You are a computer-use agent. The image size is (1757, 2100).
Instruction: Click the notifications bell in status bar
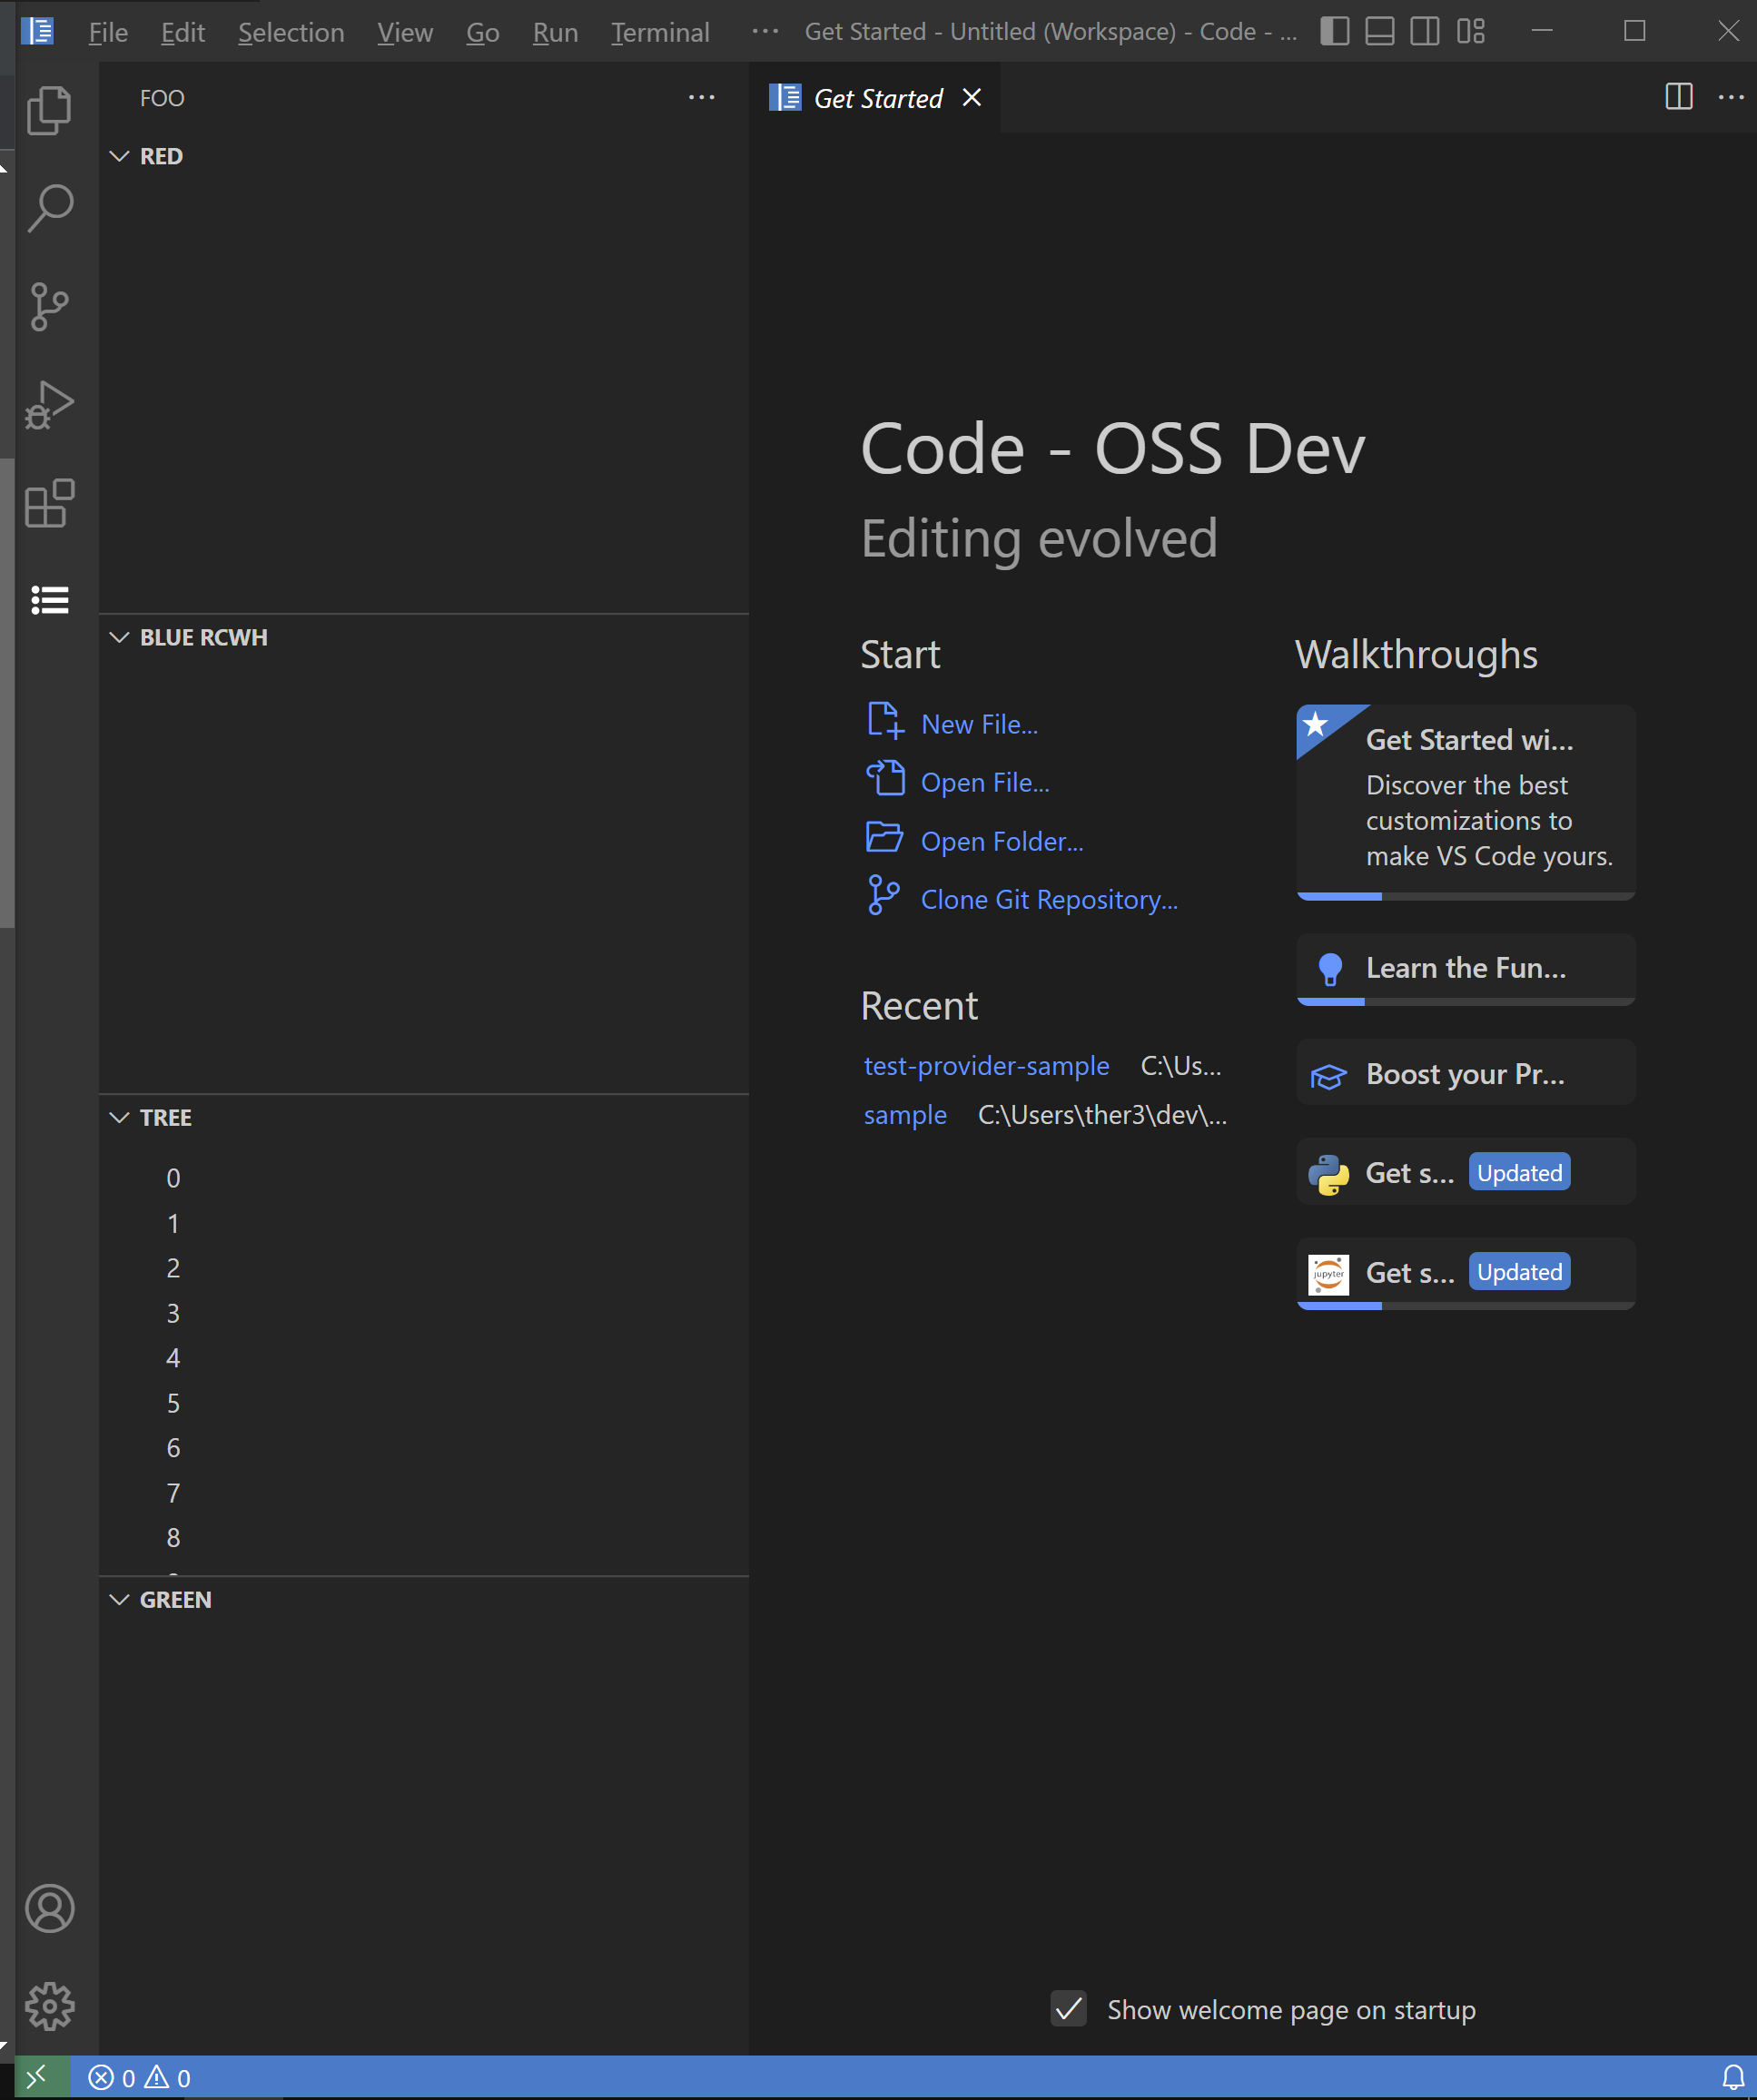[1733, 2078]
